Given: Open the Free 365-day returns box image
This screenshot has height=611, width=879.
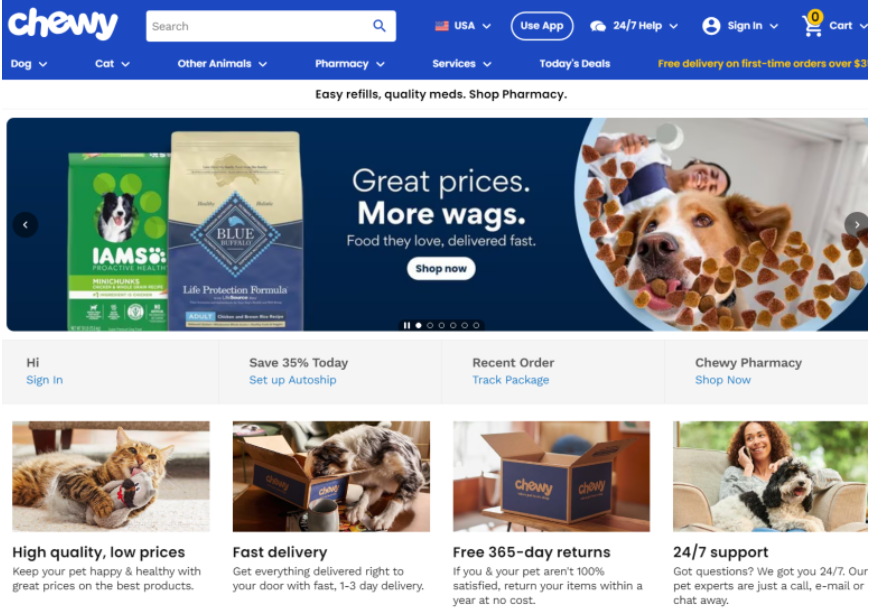Looking at the screenshot, I should [x=551, y=476].
